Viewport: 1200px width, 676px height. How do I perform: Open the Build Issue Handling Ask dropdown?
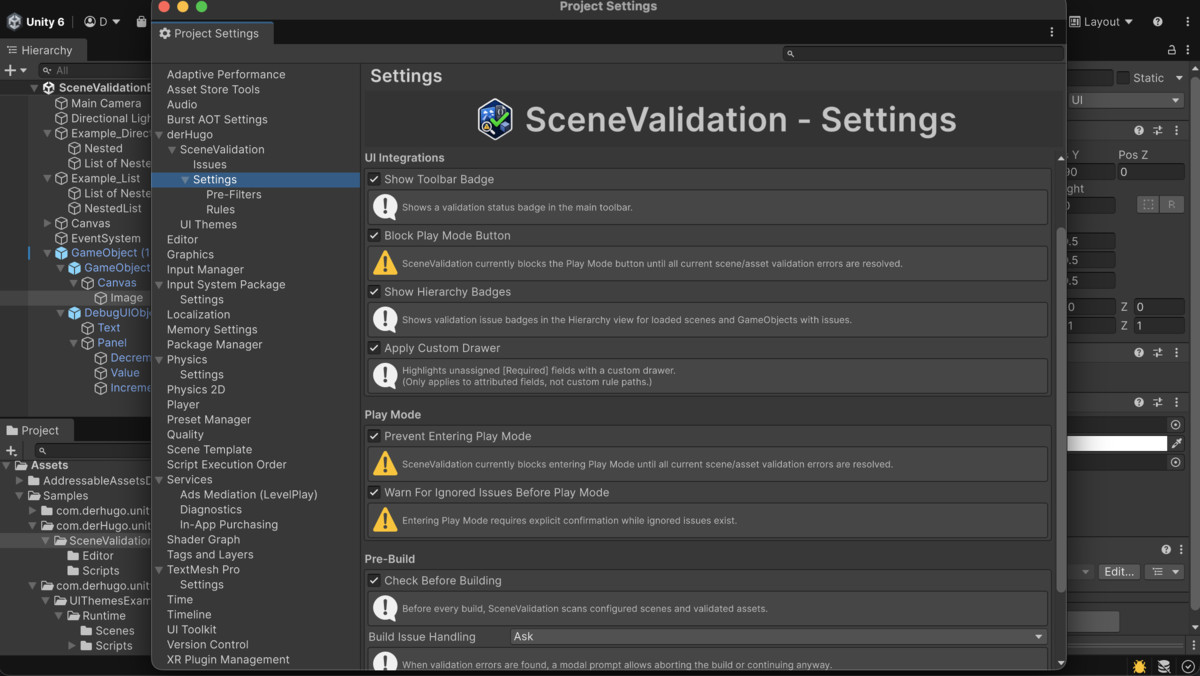778,636
